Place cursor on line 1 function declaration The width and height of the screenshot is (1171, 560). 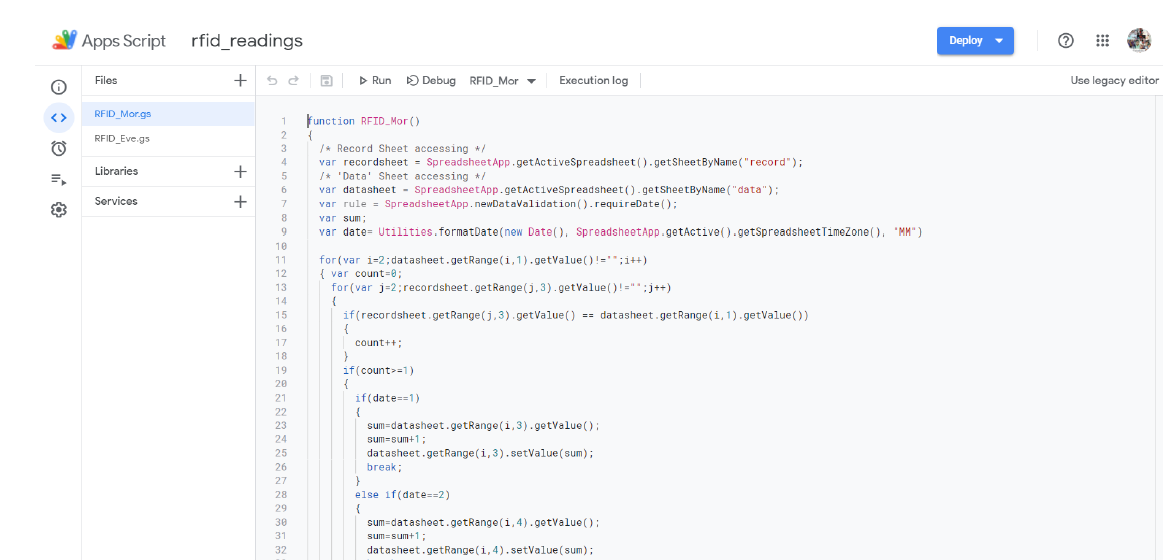[x=364, y=121]
